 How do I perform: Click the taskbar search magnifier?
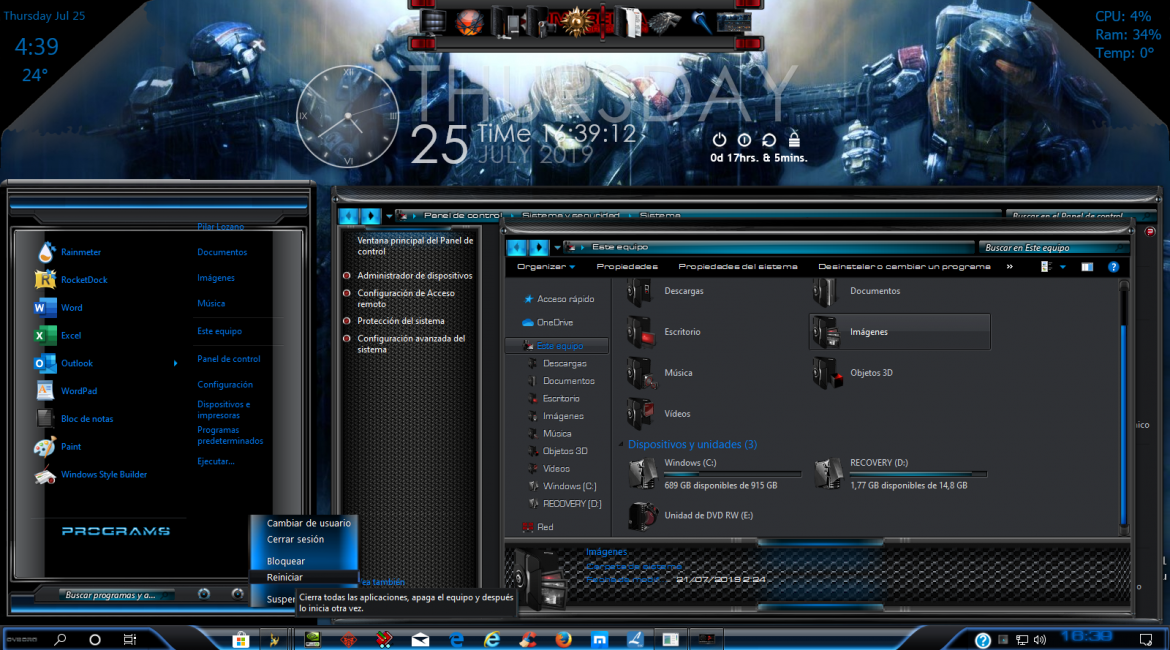[x=60, y=640]
